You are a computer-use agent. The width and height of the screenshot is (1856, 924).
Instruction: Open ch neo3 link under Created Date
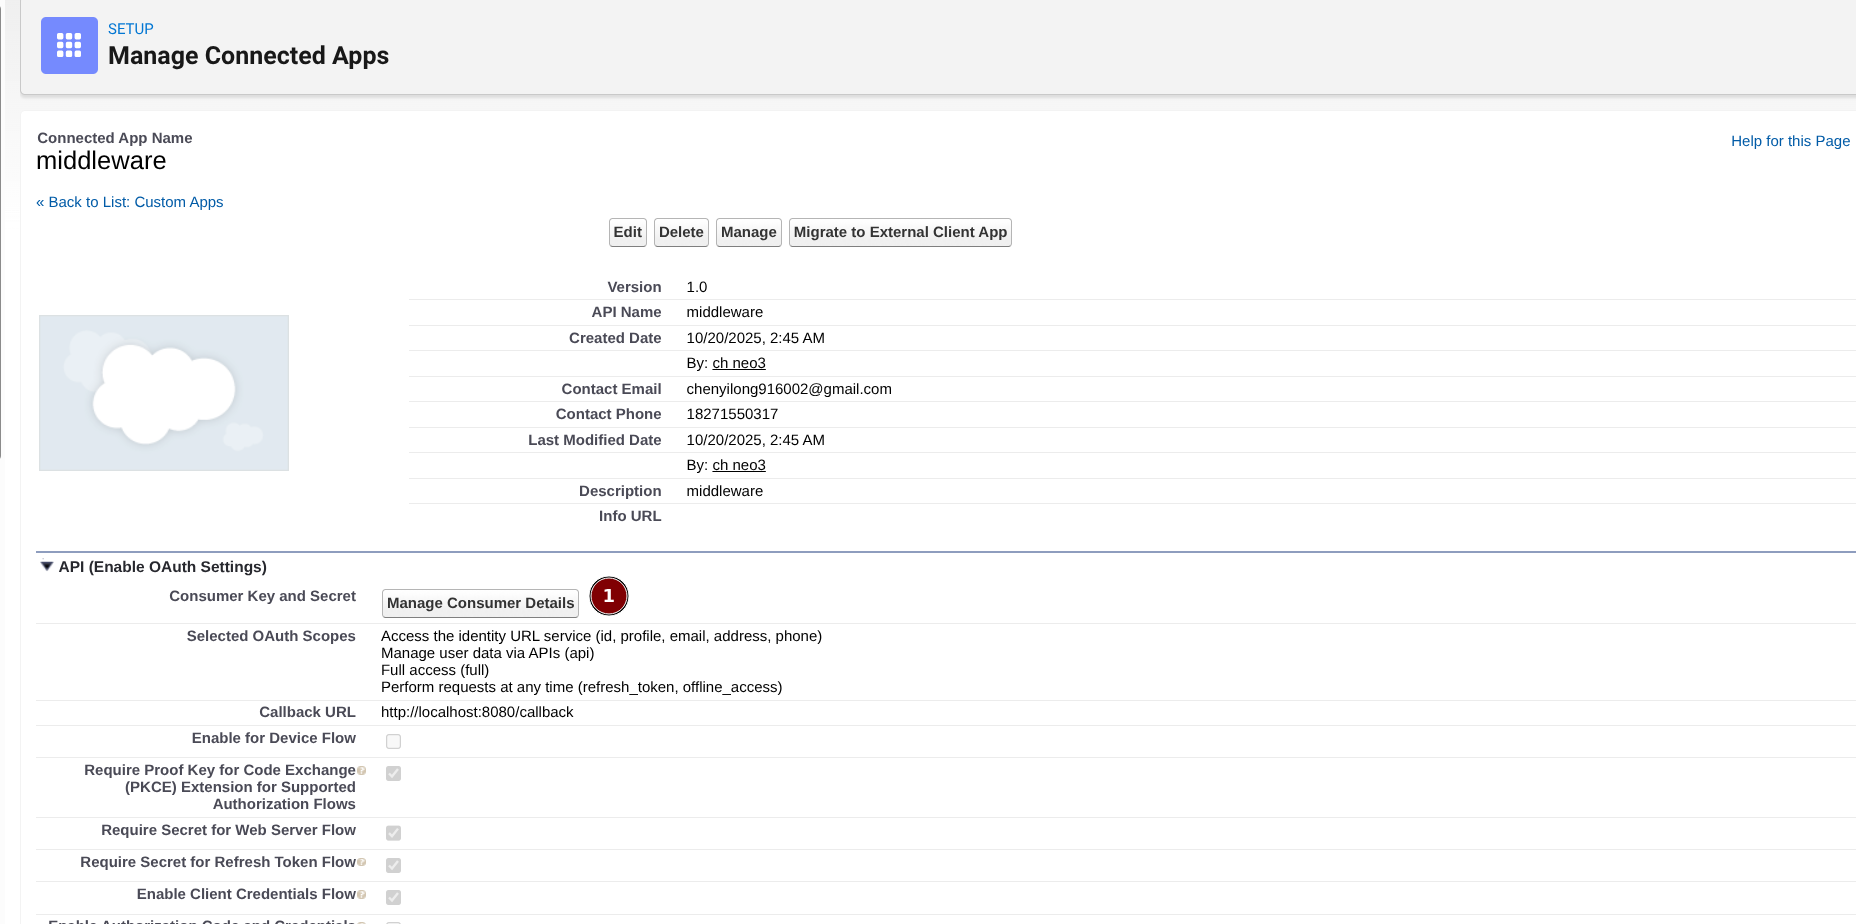tap(739, 363)
